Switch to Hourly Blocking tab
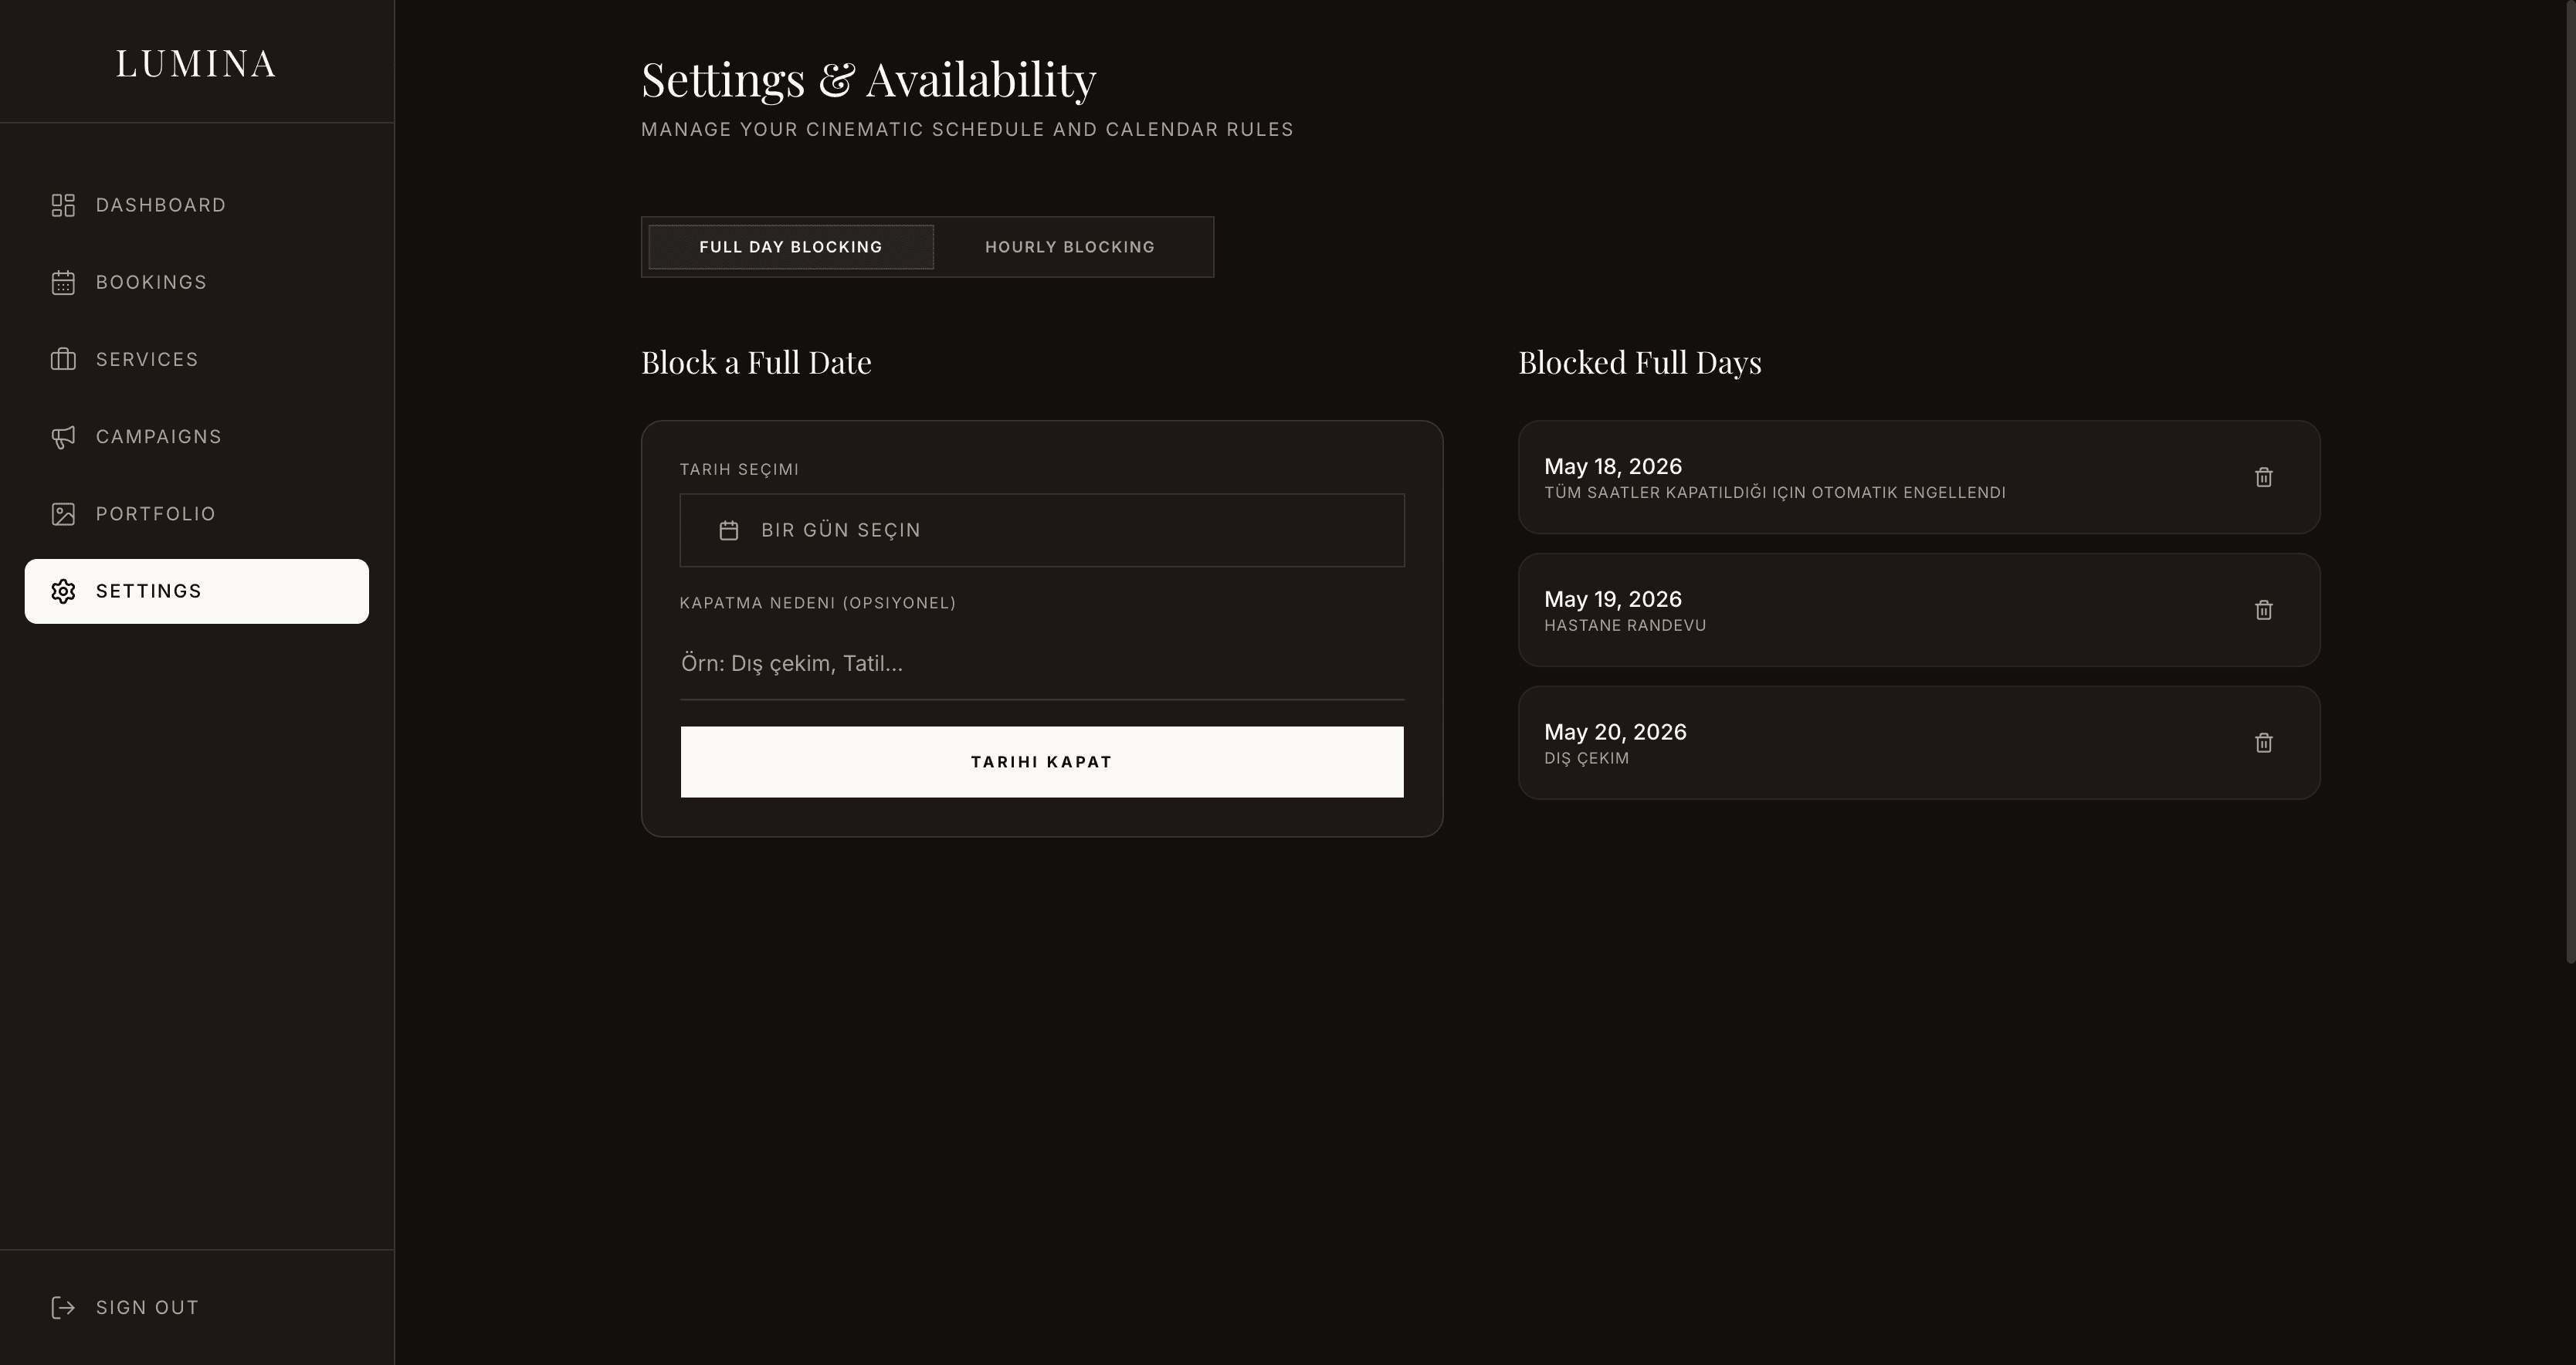Screen dimensions: 2576x1365 (x=1070, y=247)
